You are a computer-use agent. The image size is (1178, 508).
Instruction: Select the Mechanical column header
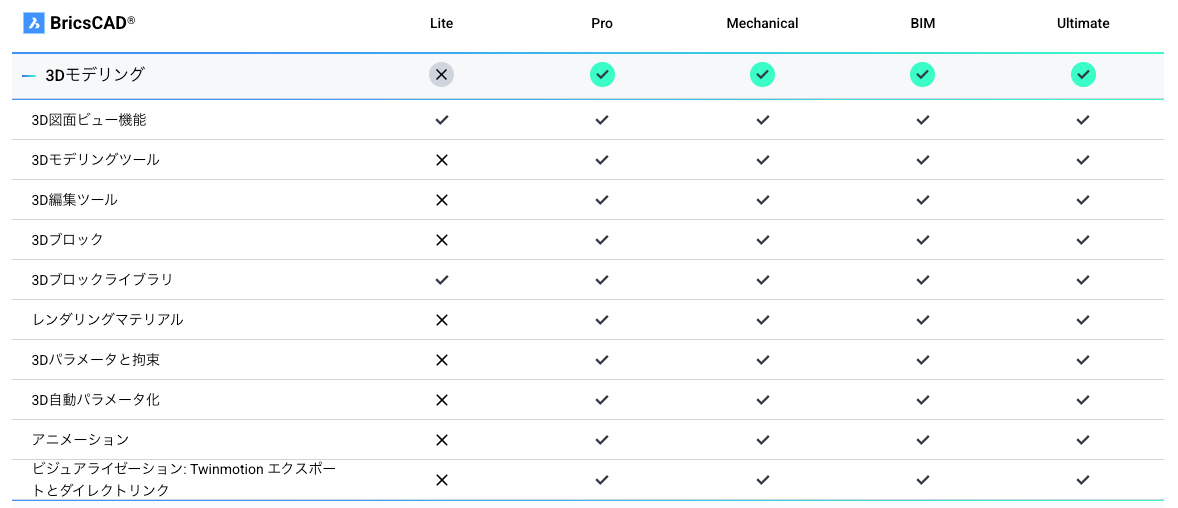762,23
